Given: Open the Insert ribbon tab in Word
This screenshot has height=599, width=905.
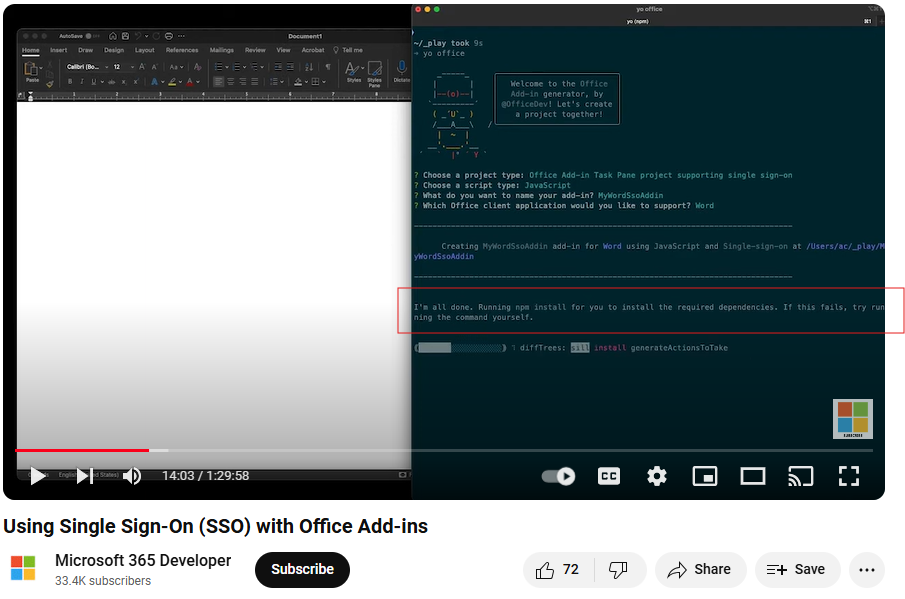Looking at the screenshot, I should (58, 50).
